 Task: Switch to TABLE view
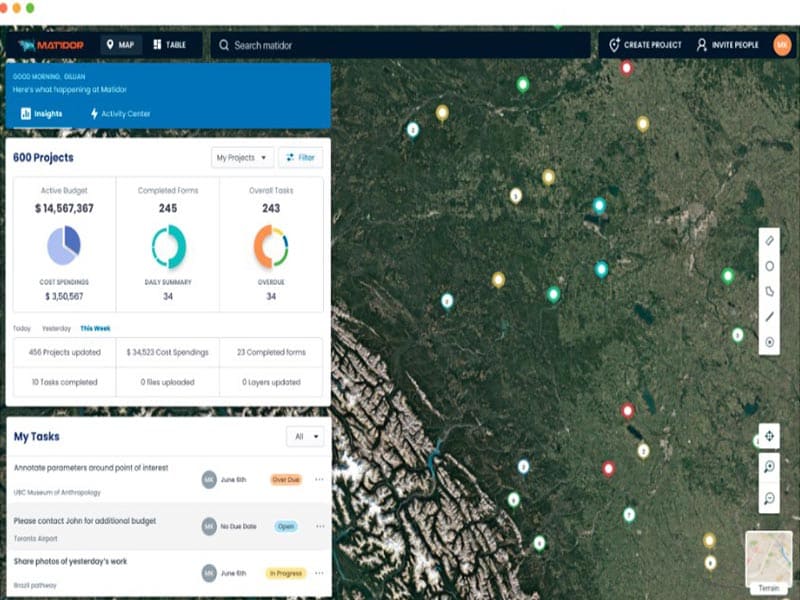click(169, 45)
